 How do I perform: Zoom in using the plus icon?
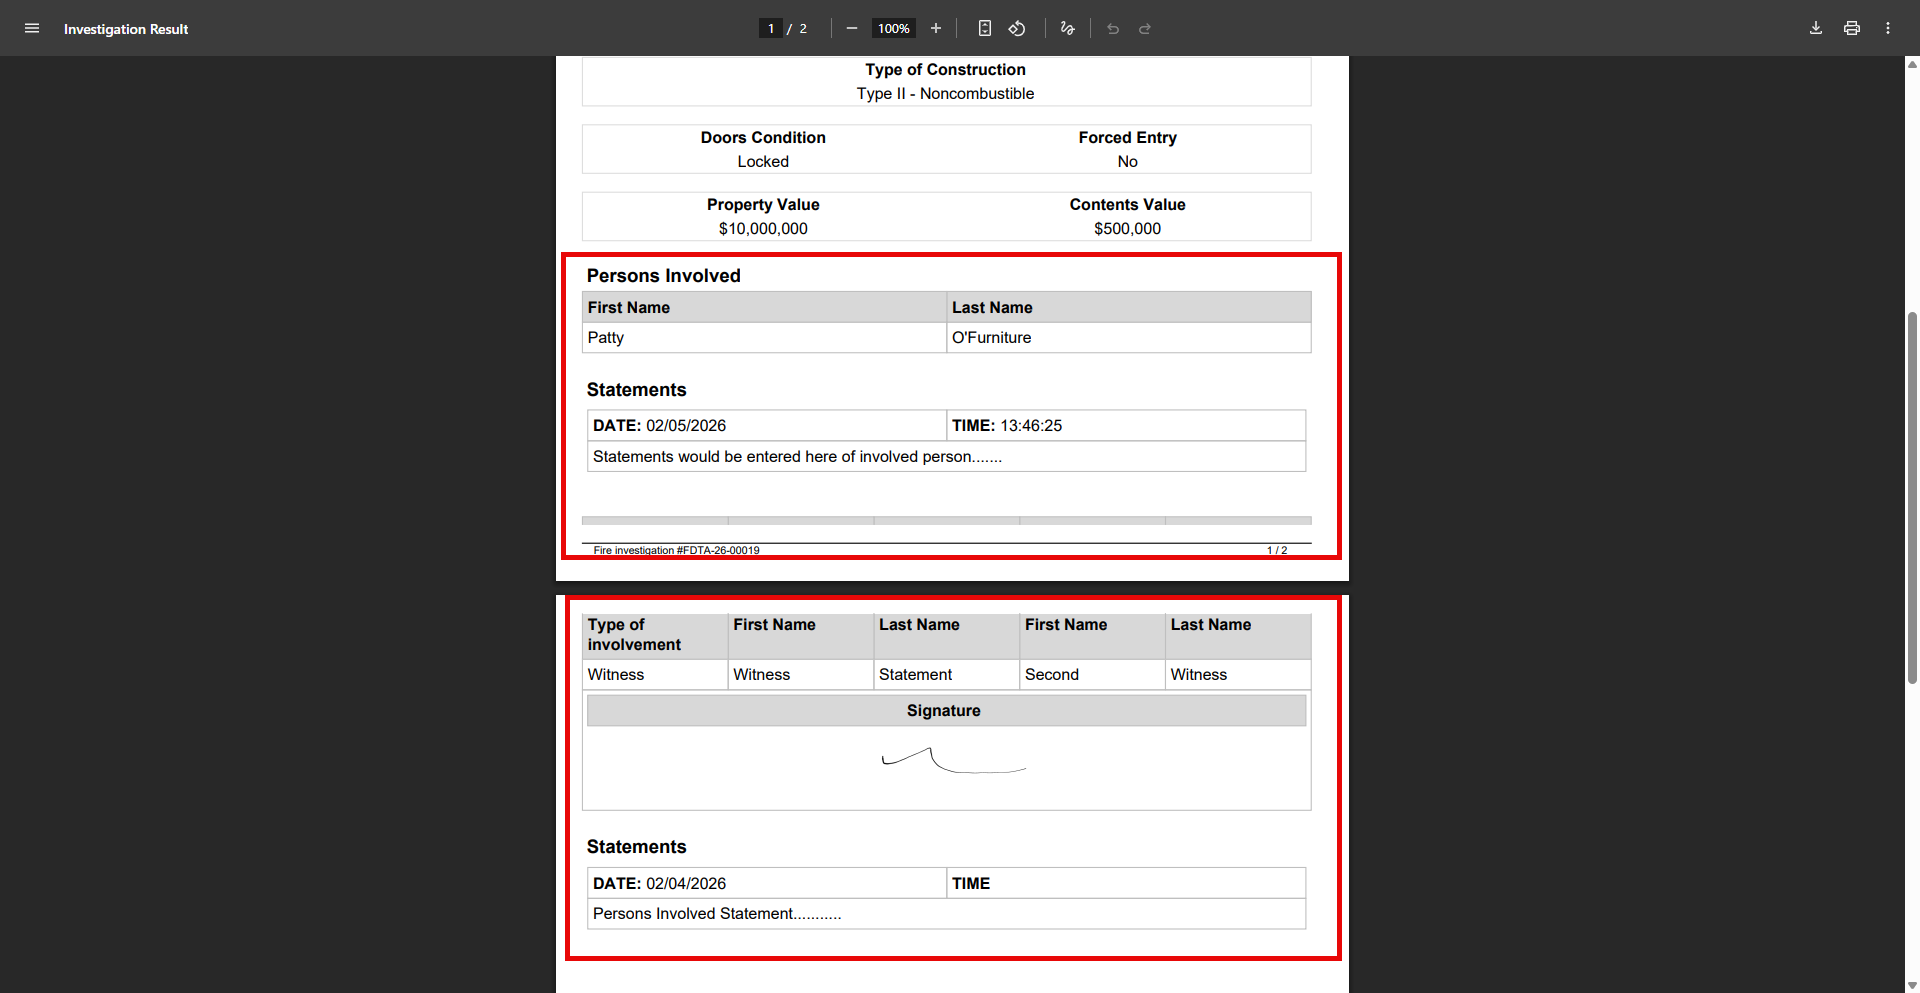(x=936, y=28)
